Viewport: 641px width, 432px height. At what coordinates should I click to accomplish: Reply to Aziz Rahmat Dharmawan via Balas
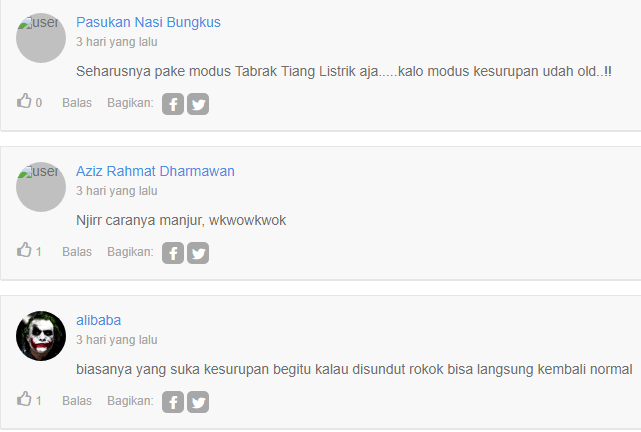coord(77,252)
